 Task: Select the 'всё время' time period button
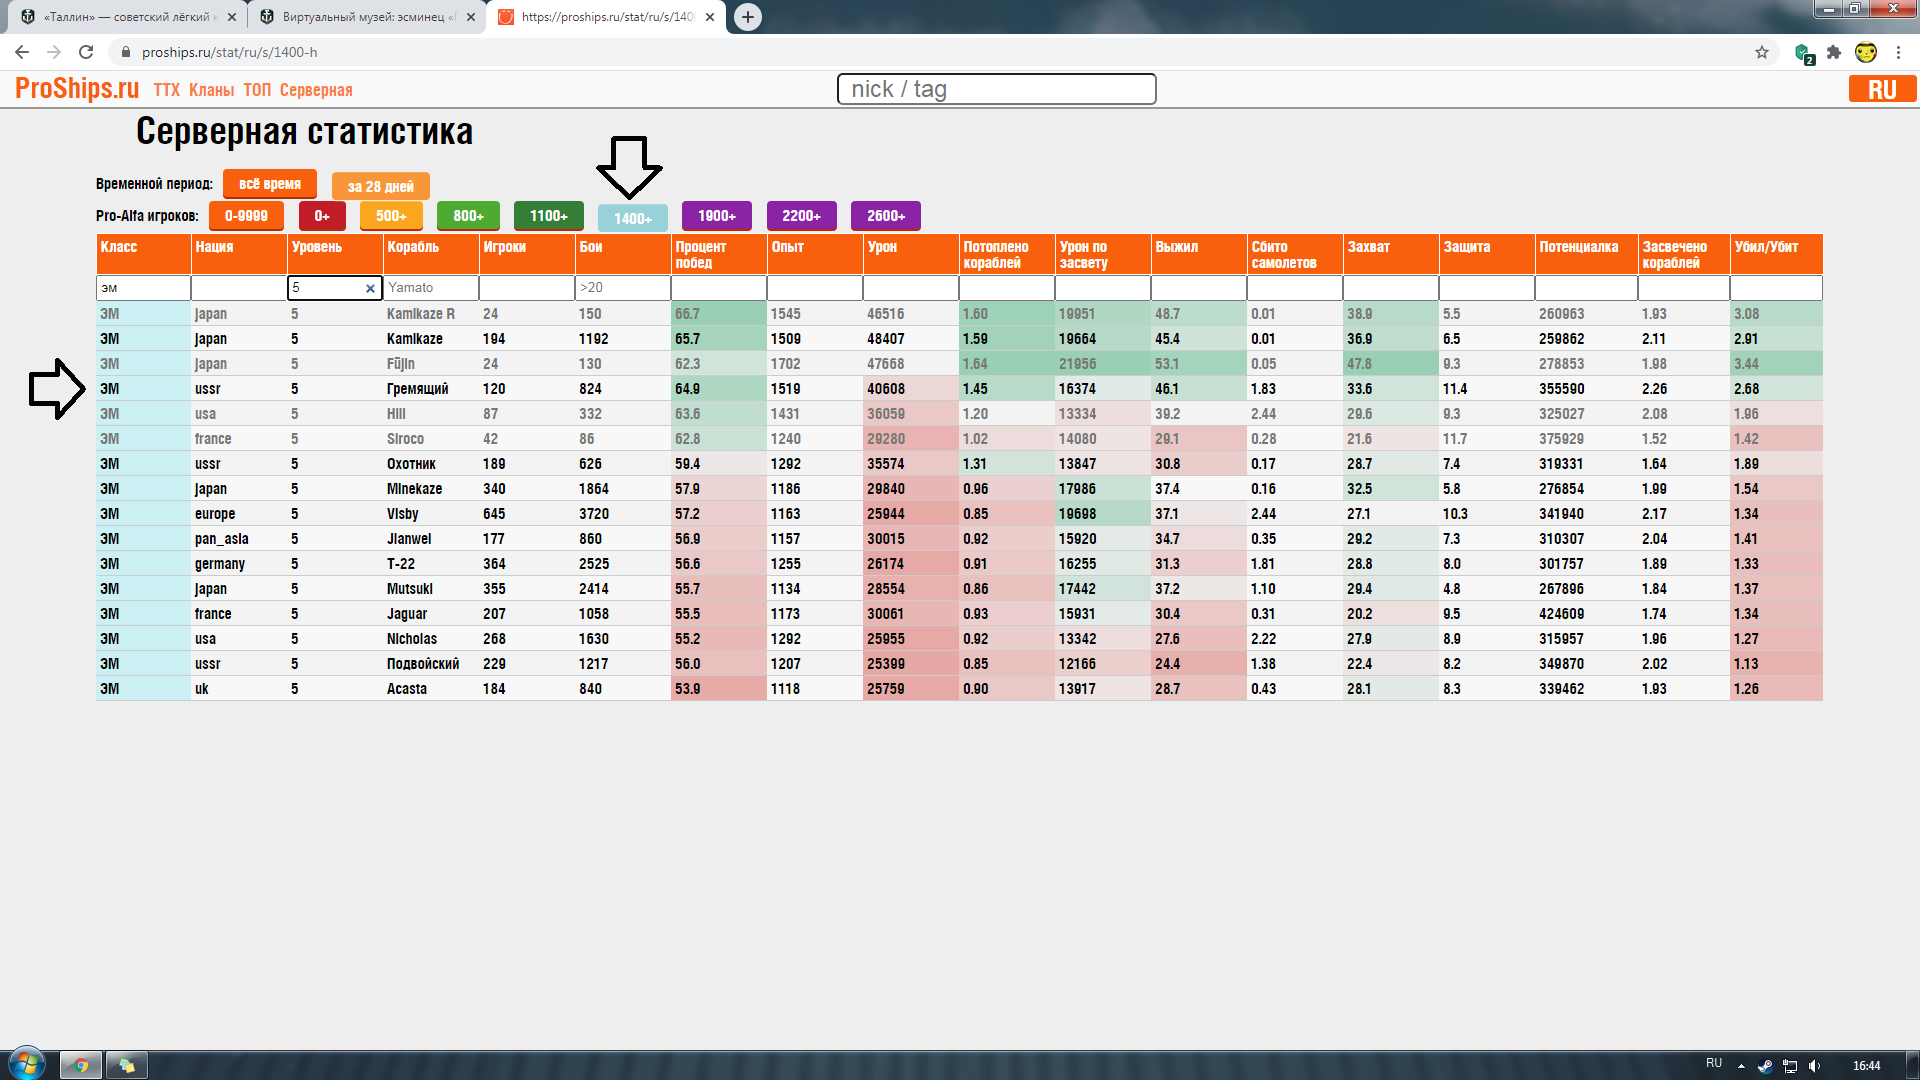click(x=269, y=184)
